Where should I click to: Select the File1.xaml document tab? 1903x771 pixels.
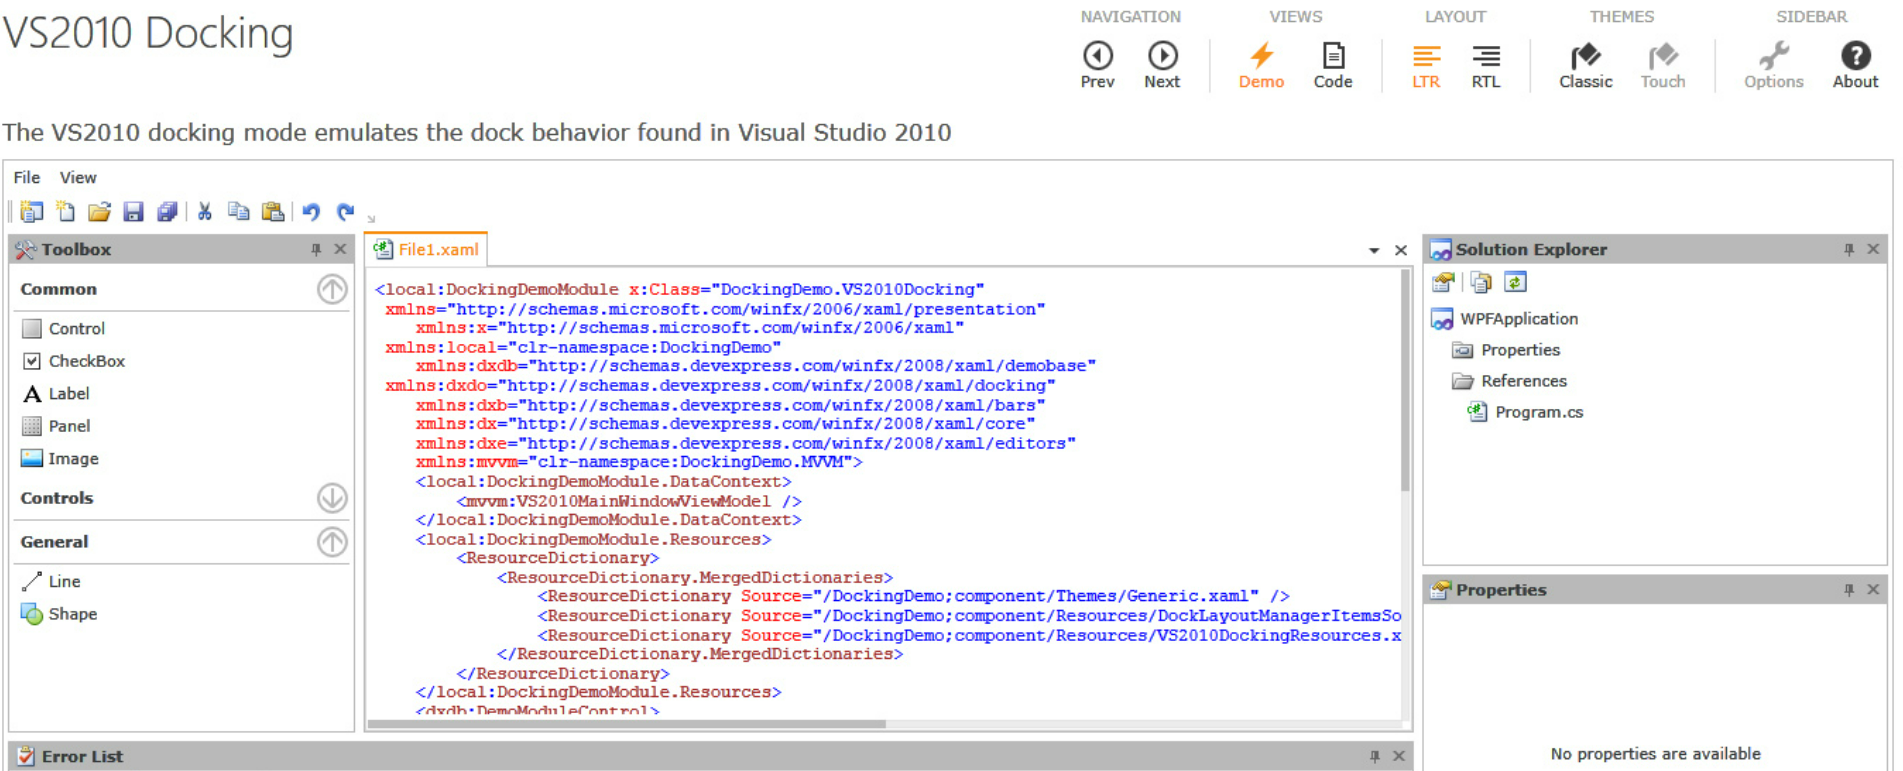[426, 250]
